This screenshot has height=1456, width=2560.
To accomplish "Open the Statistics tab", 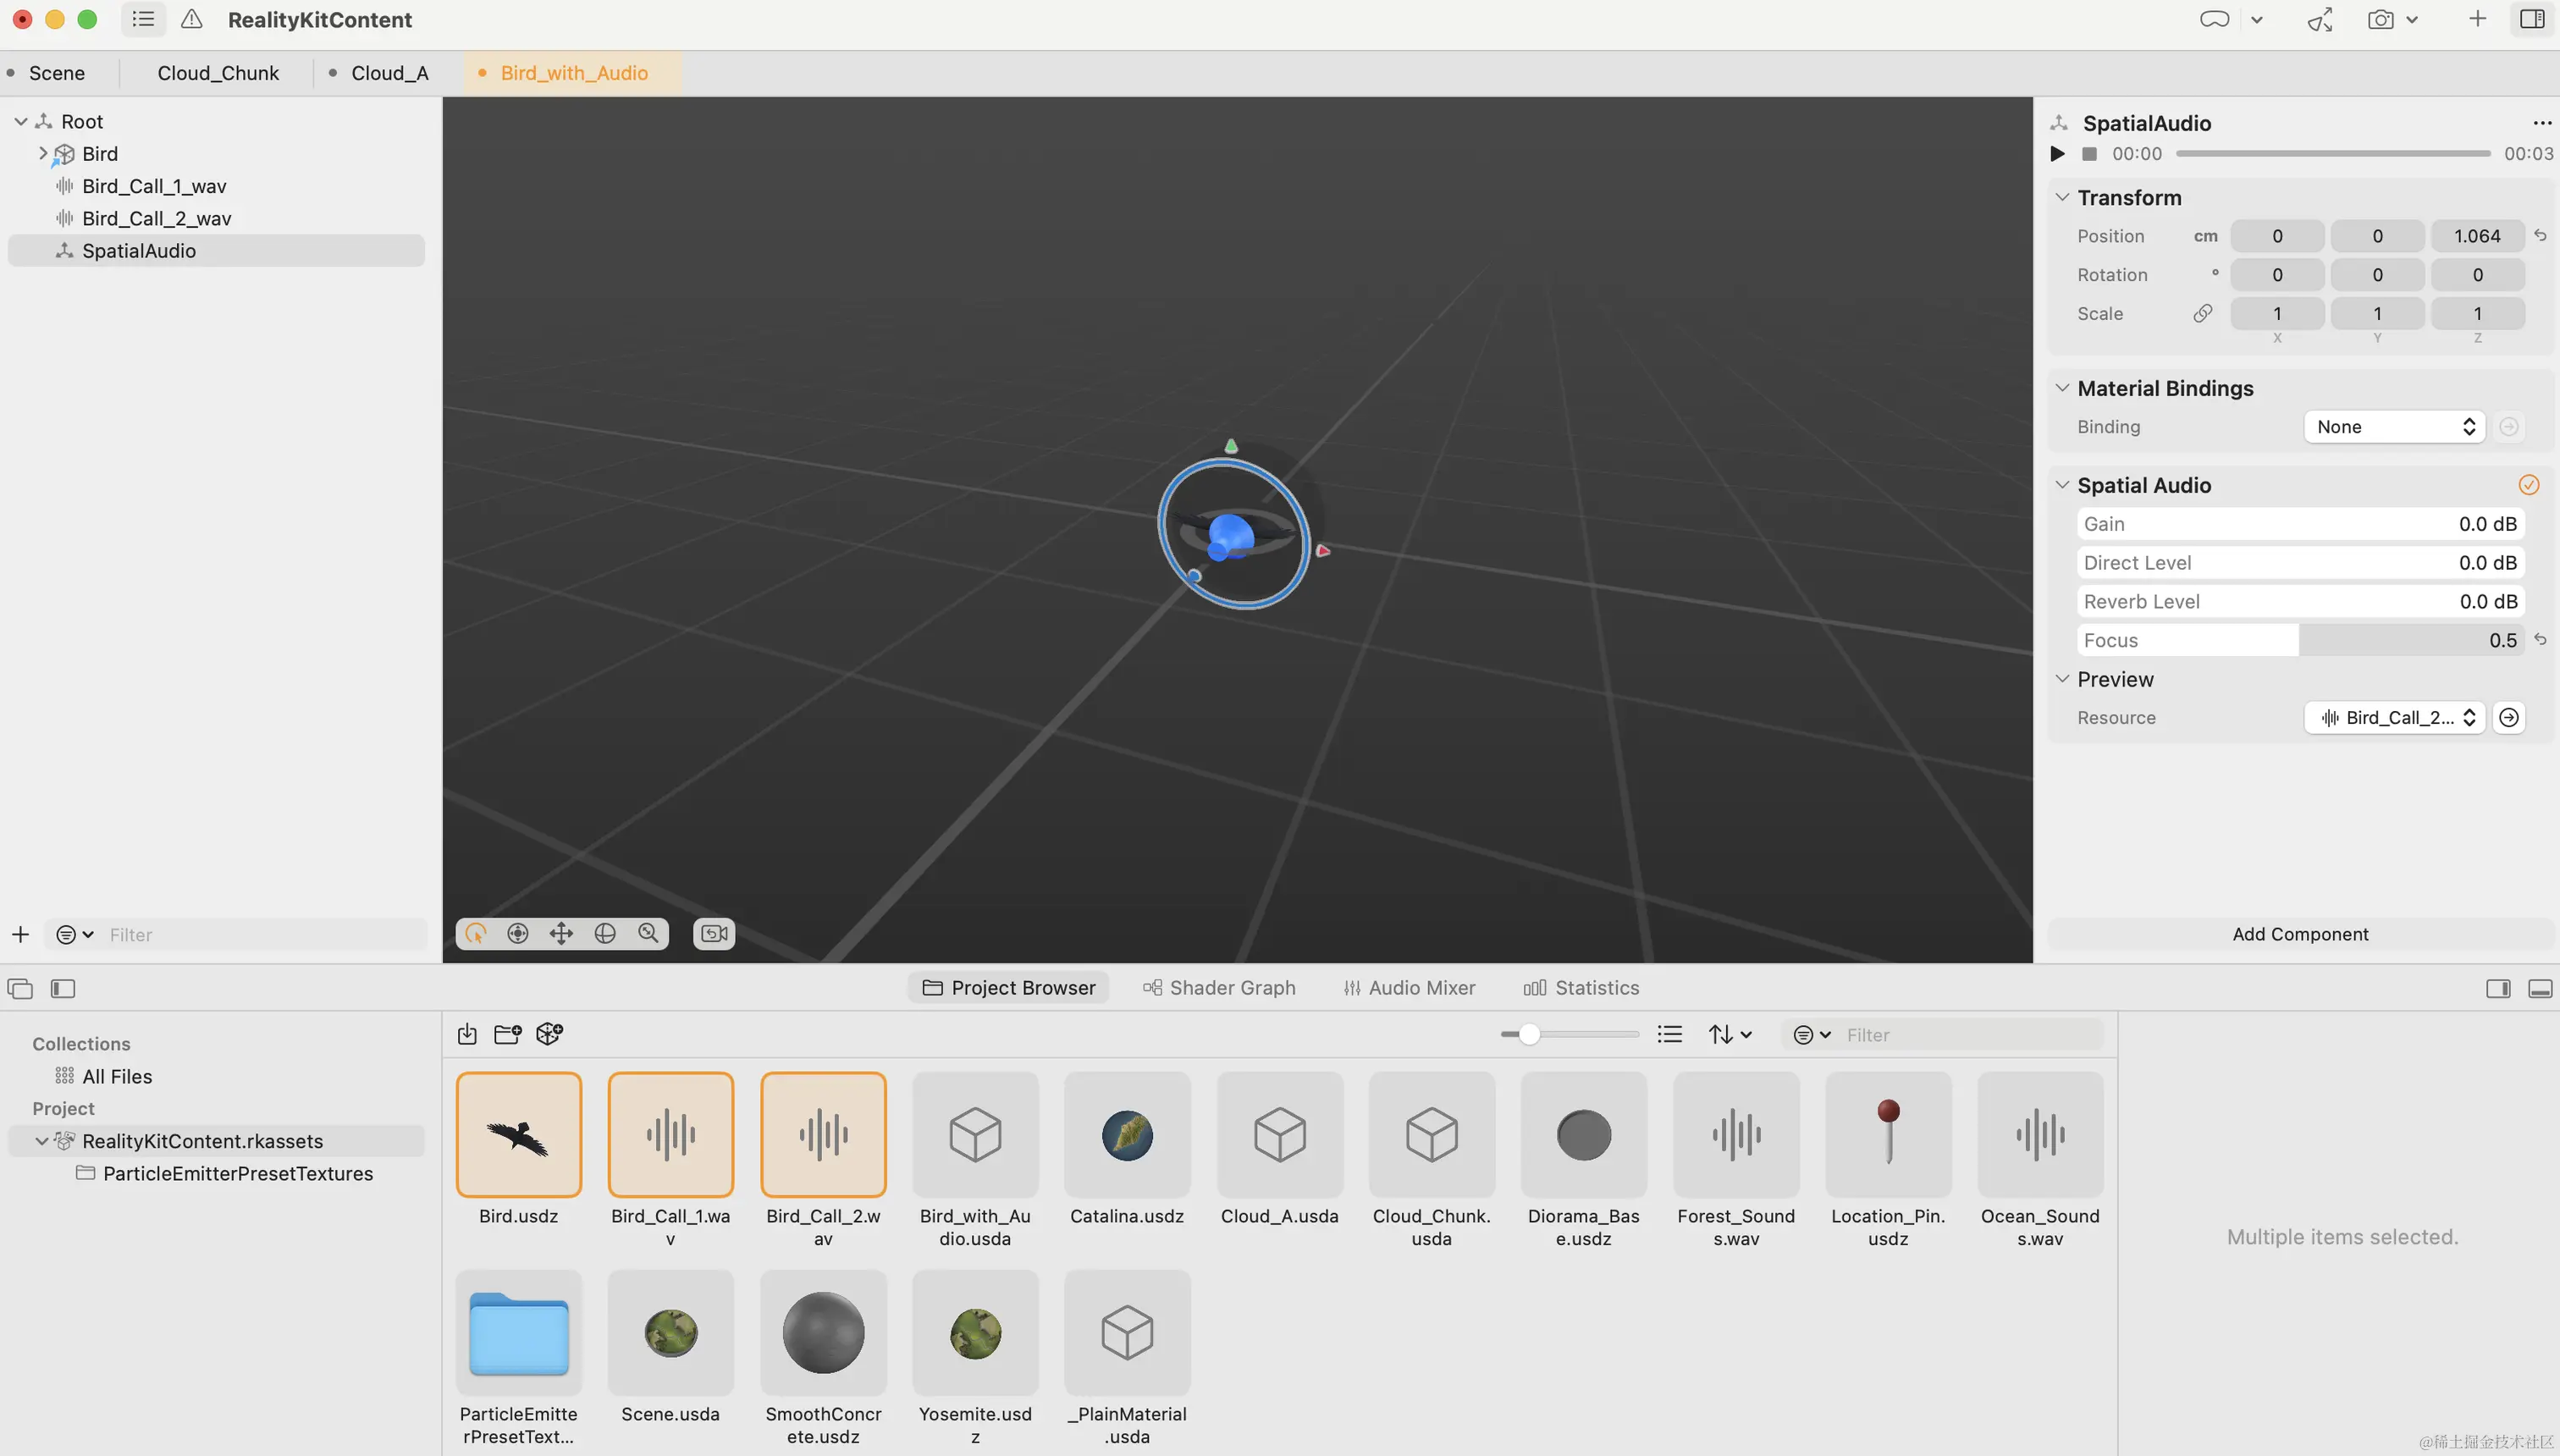I will click(1581, 988).
